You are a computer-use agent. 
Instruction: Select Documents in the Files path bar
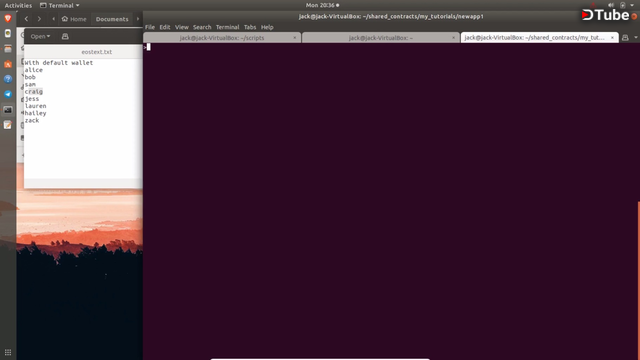point(112,19)
